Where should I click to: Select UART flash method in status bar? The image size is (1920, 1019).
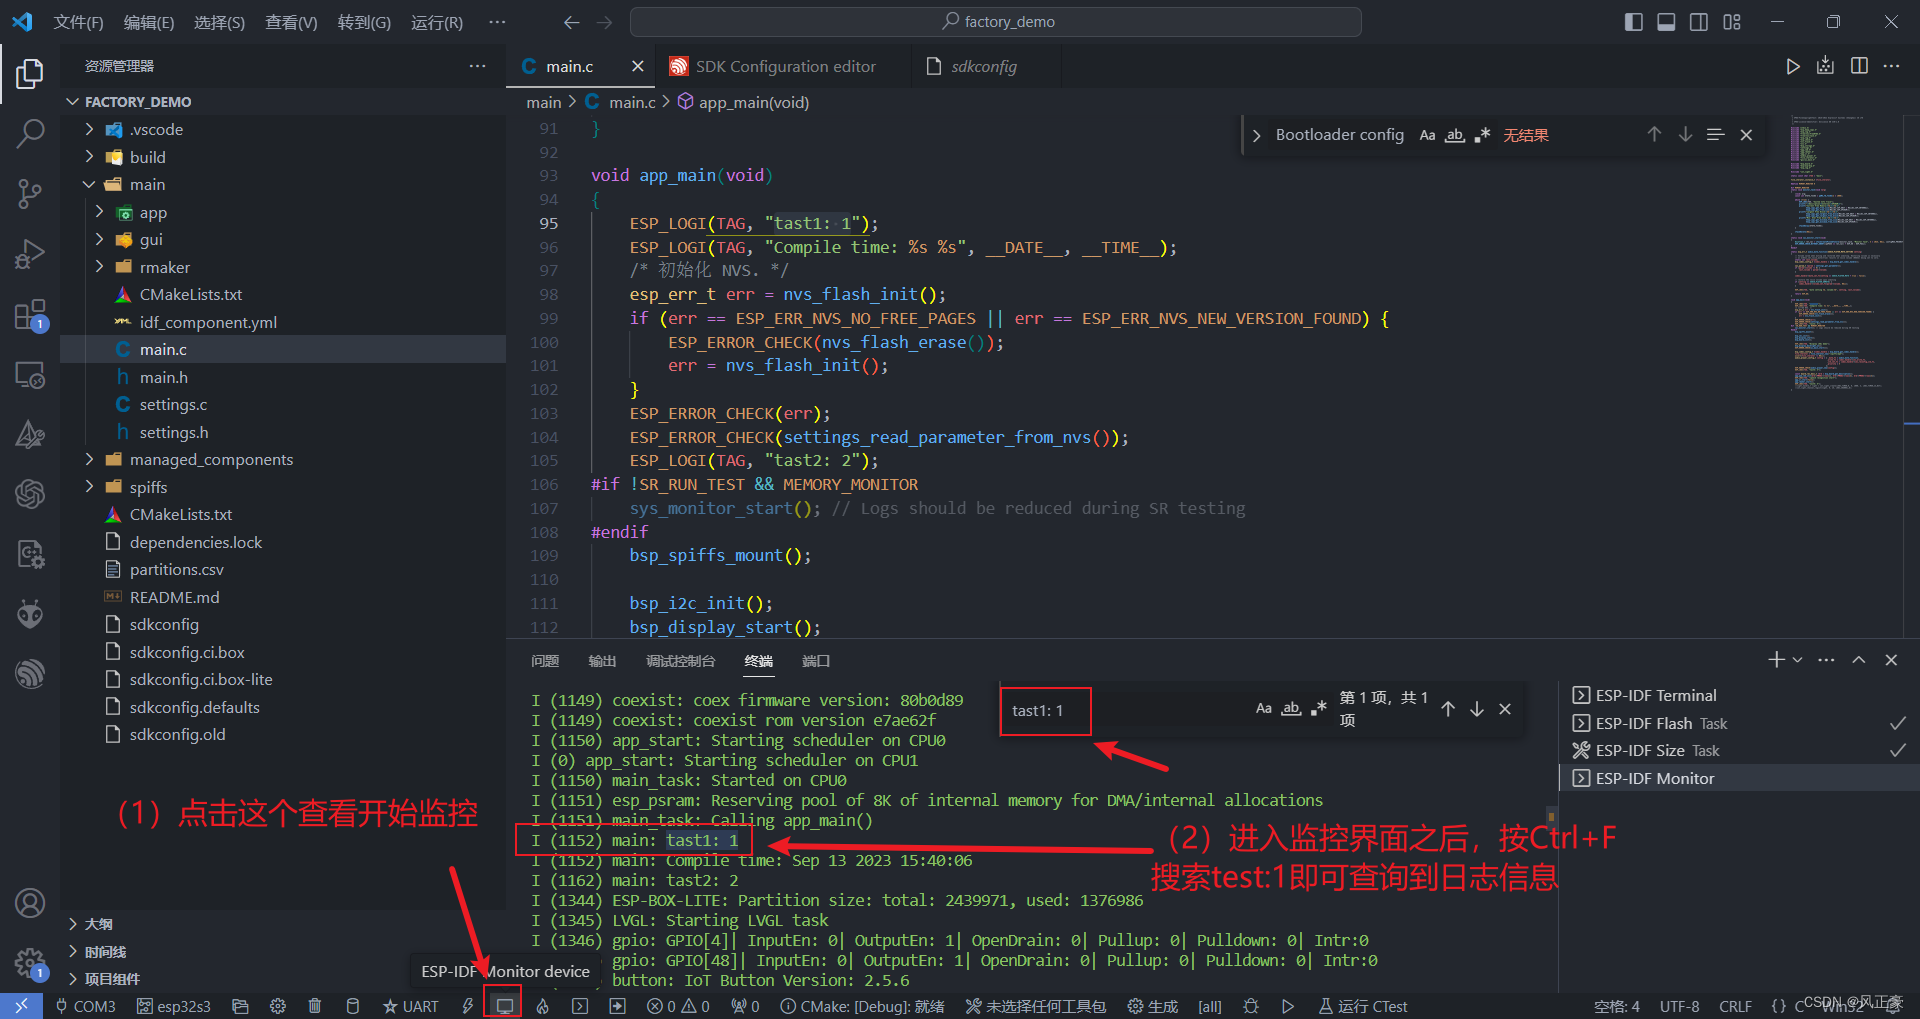pos(410,1006)
